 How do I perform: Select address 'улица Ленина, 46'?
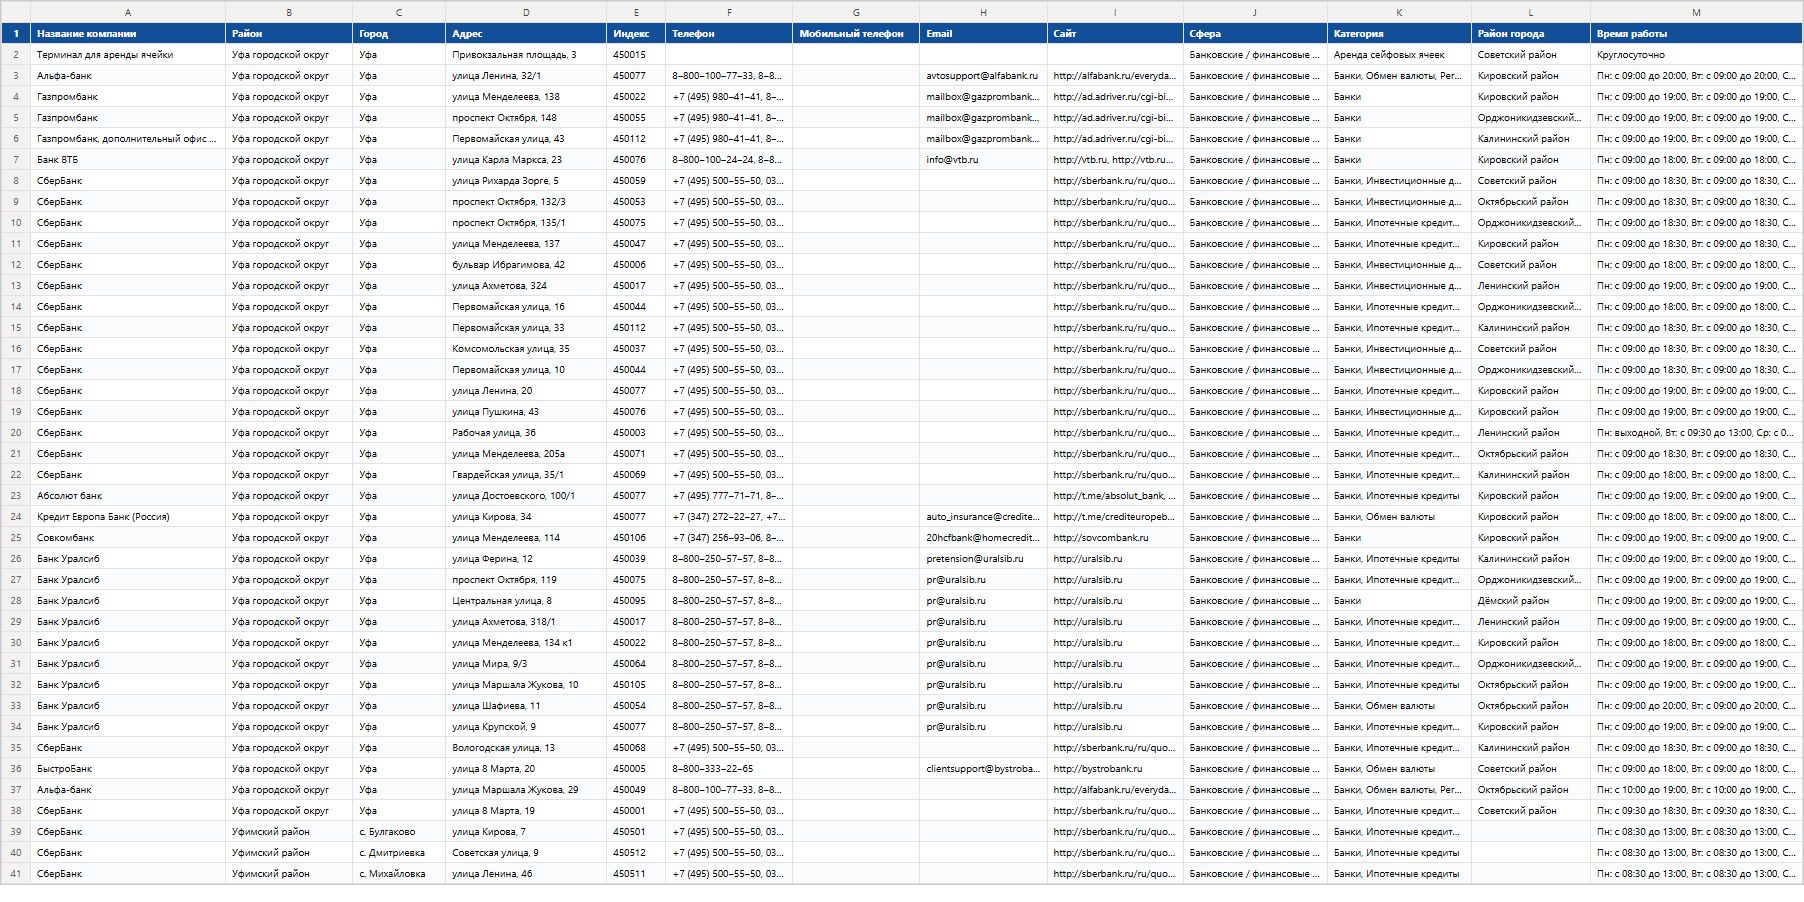pos(526,874)
